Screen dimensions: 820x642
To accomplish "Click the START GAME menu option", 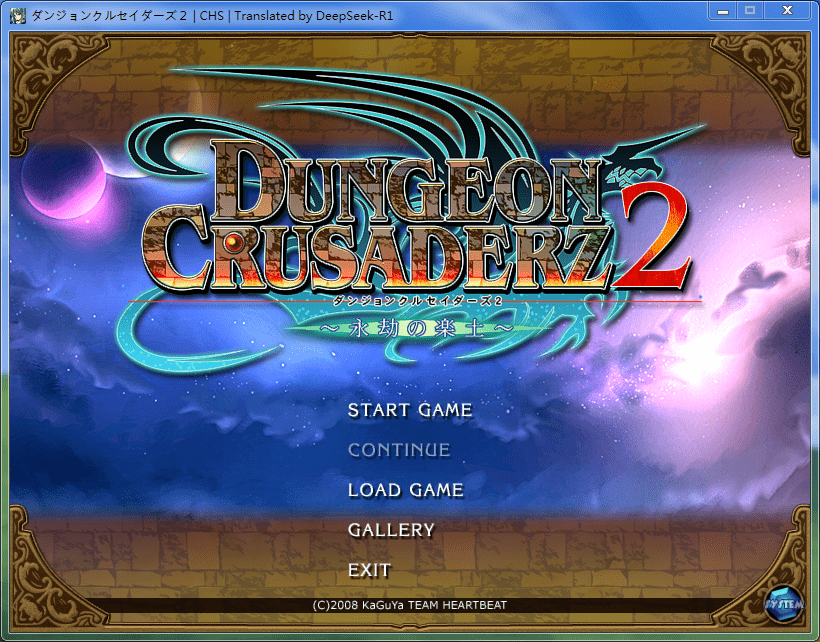I will click(409, 410).
